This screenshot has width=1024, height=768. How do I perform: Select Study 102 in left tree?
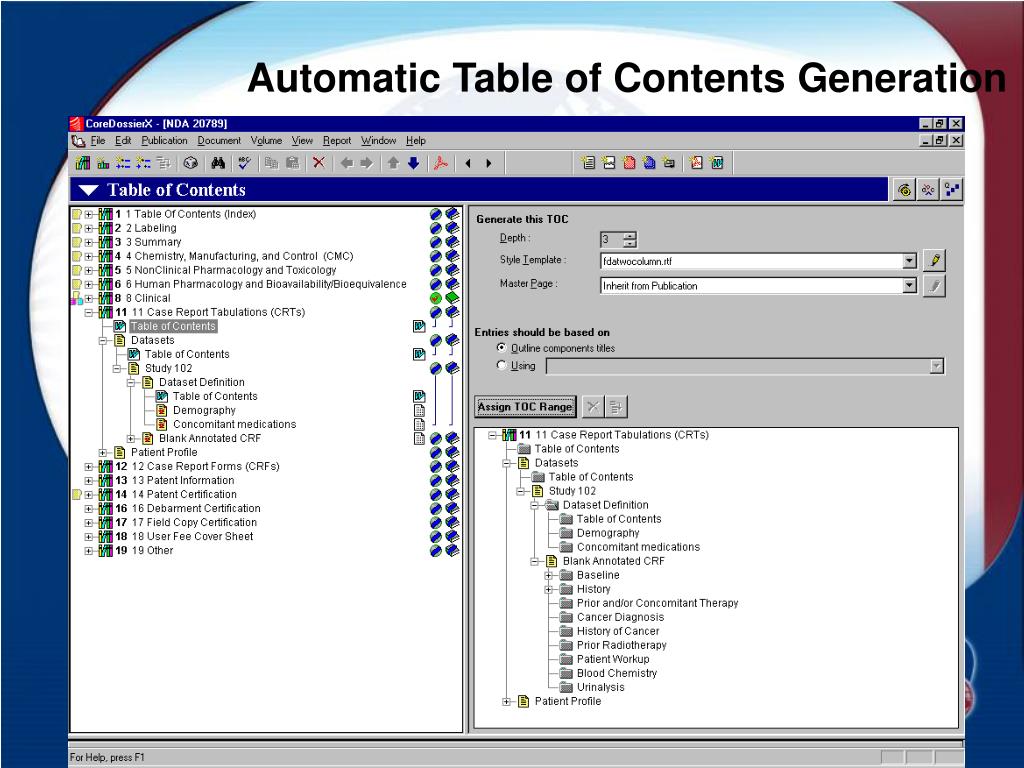(x=168, y=368)
